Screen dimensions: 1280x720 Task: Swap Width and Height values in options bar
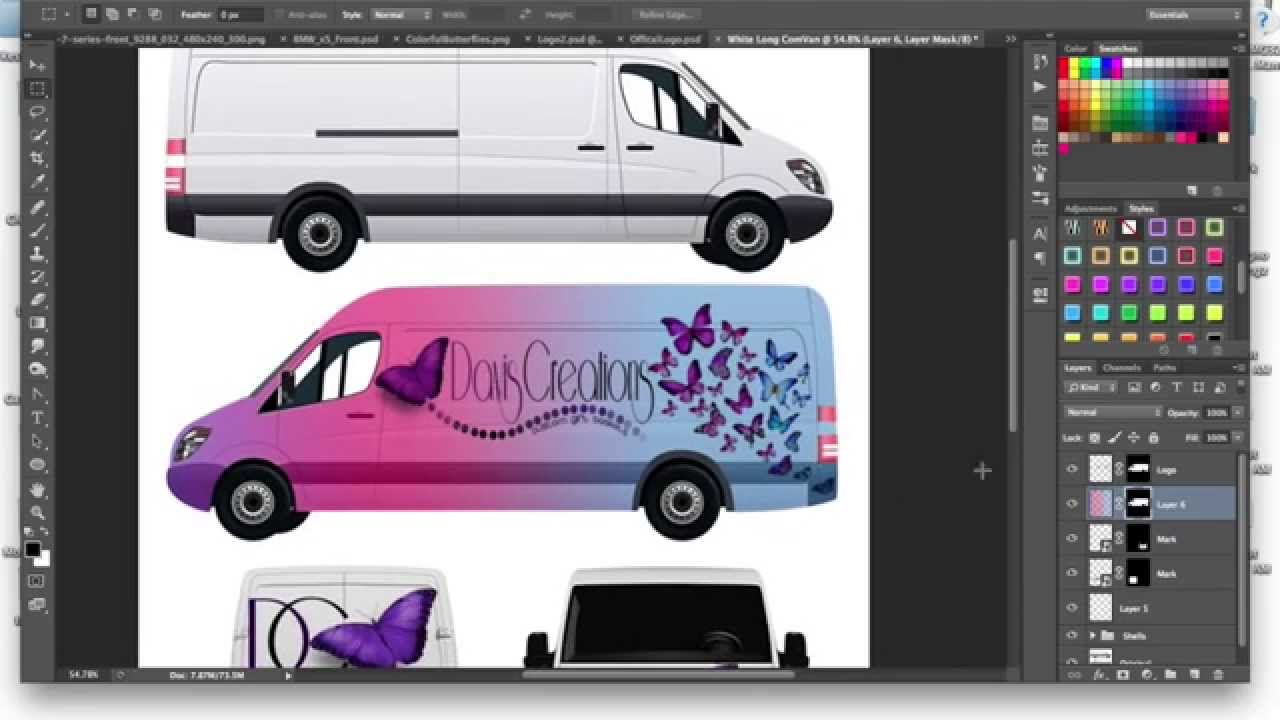526,15
